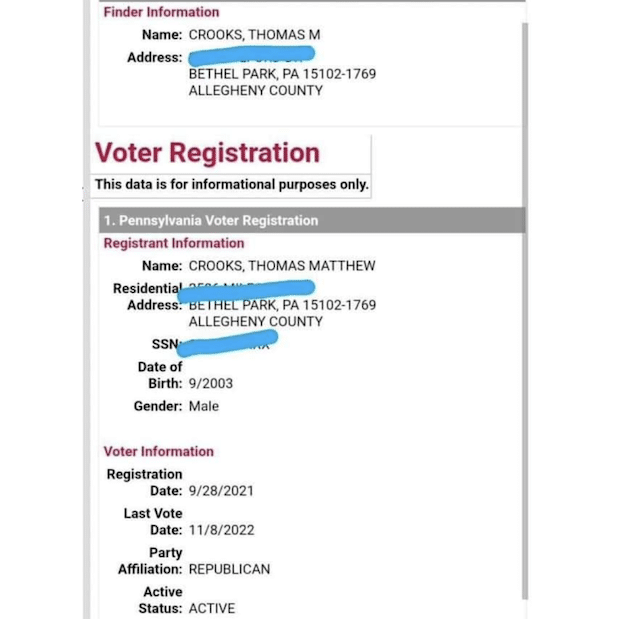Click the blue redaction mark over SSN

[x=232, y=342]
